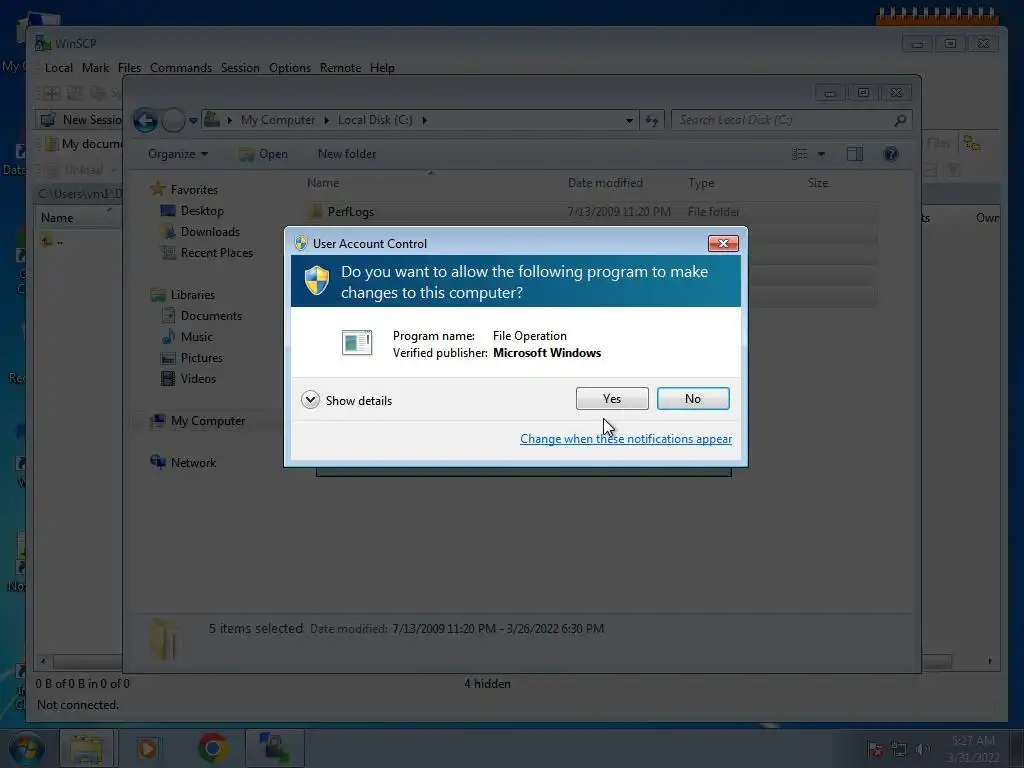Open the address bar history dropdown

click(x=629, y=121)
